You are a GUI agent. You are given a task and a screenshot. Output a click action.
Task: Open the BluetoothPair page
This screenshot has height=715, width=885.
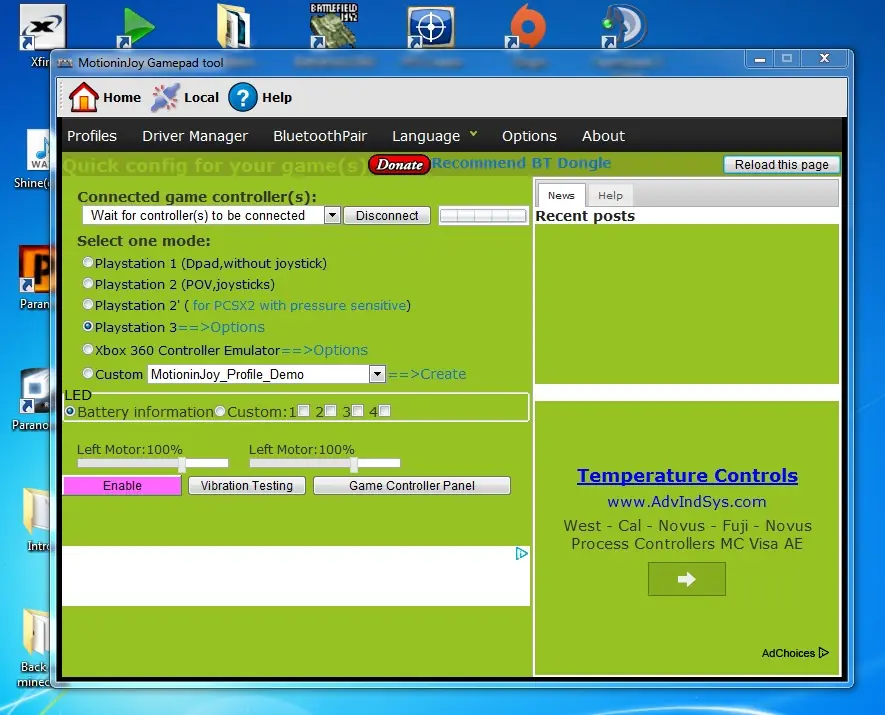coord(320,136)
